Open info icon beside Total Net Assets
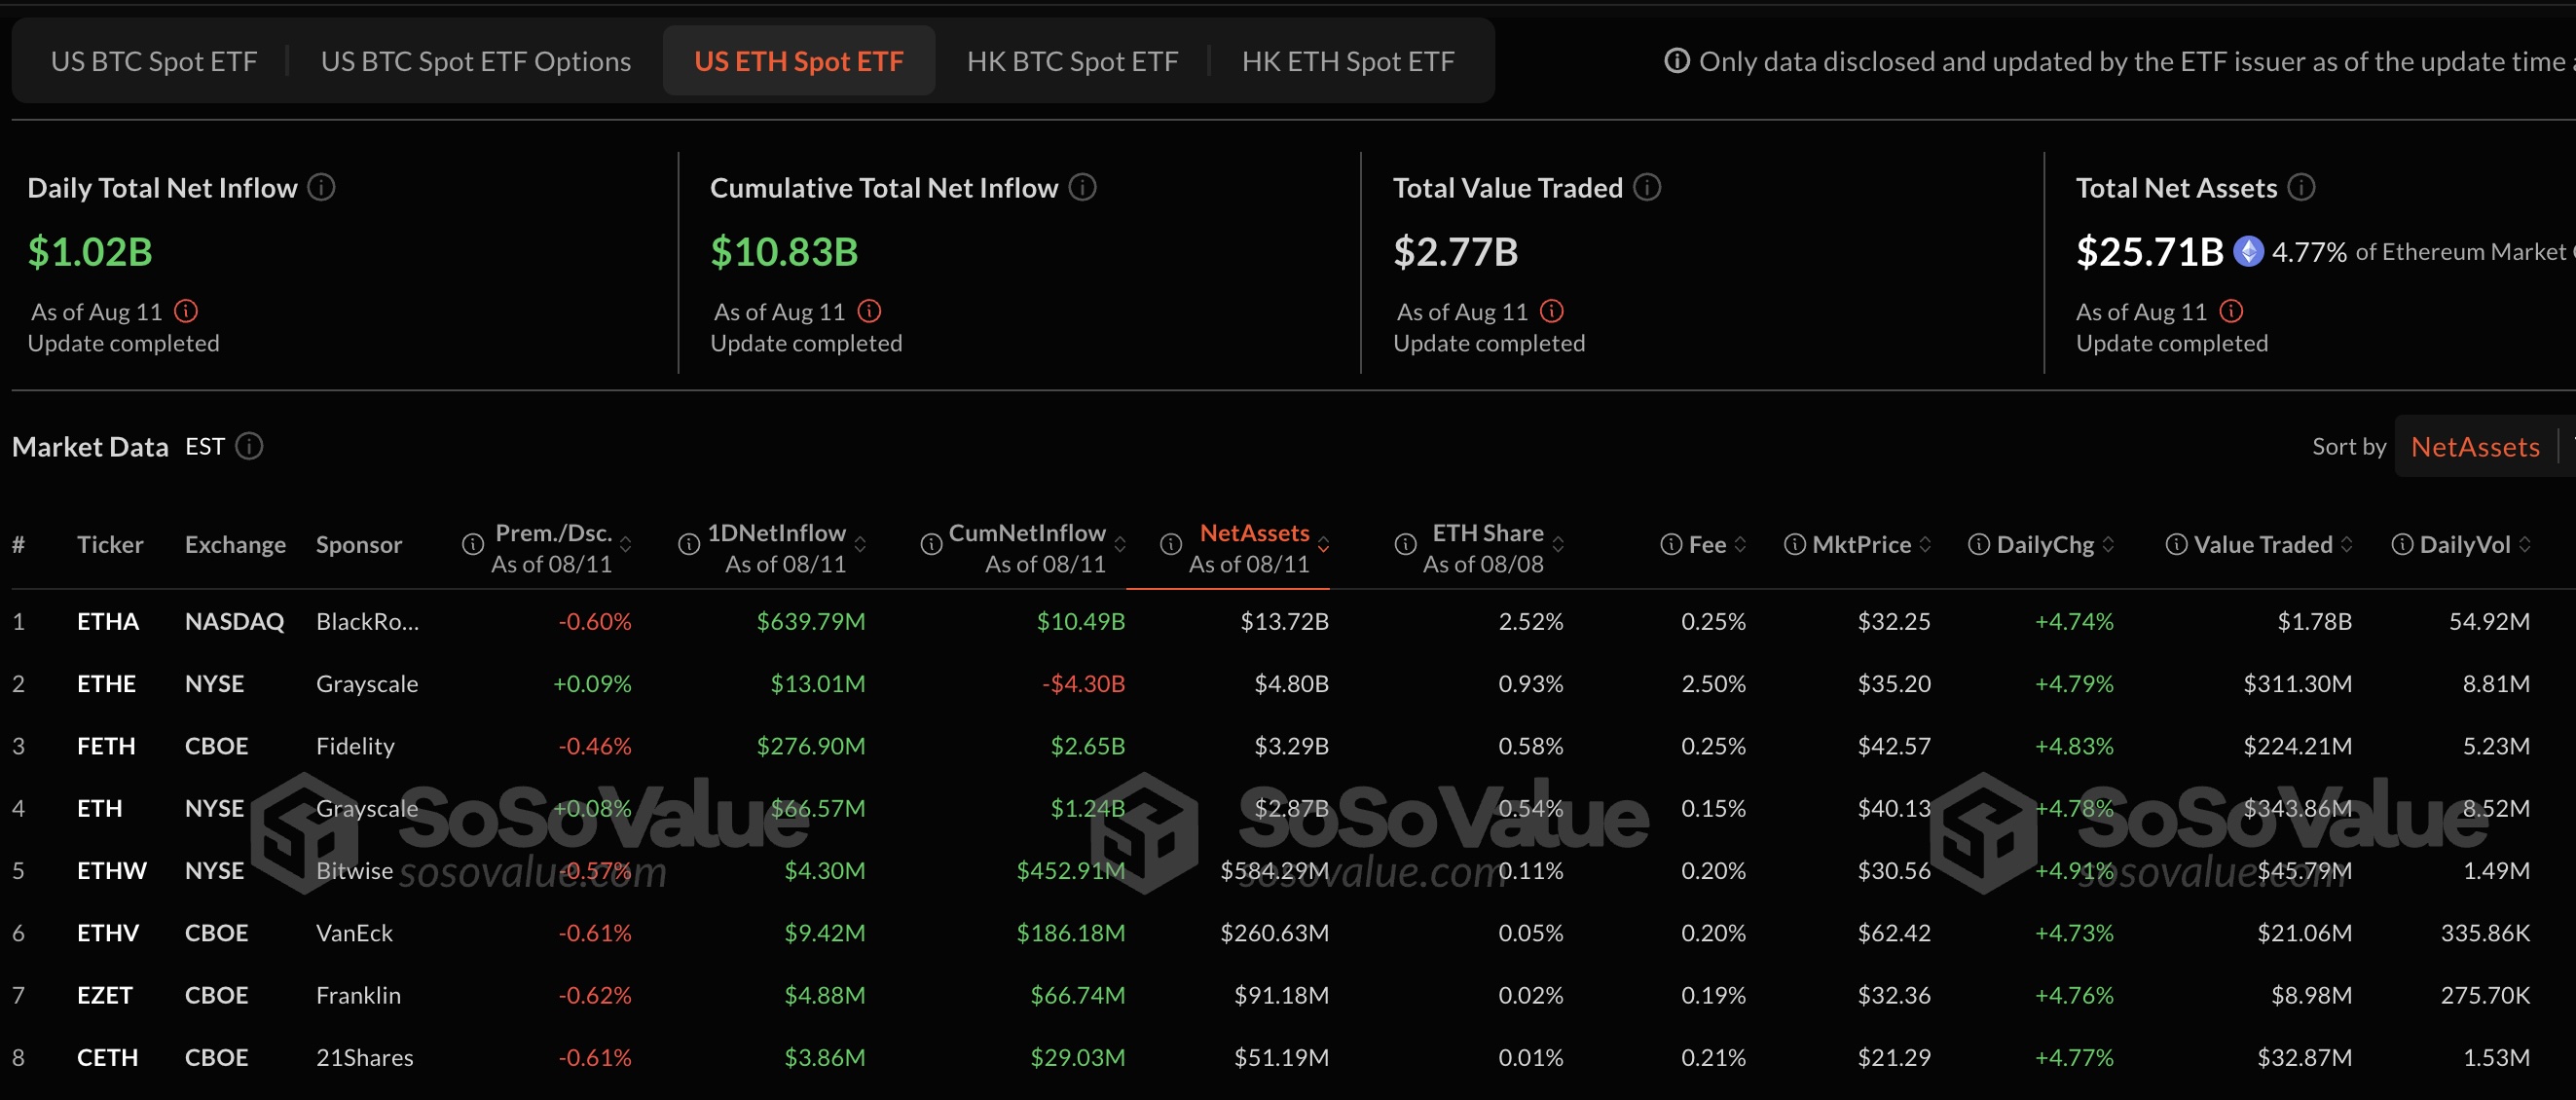2576x1100 pixels. pyautogui.click(x=2301, y=187)
